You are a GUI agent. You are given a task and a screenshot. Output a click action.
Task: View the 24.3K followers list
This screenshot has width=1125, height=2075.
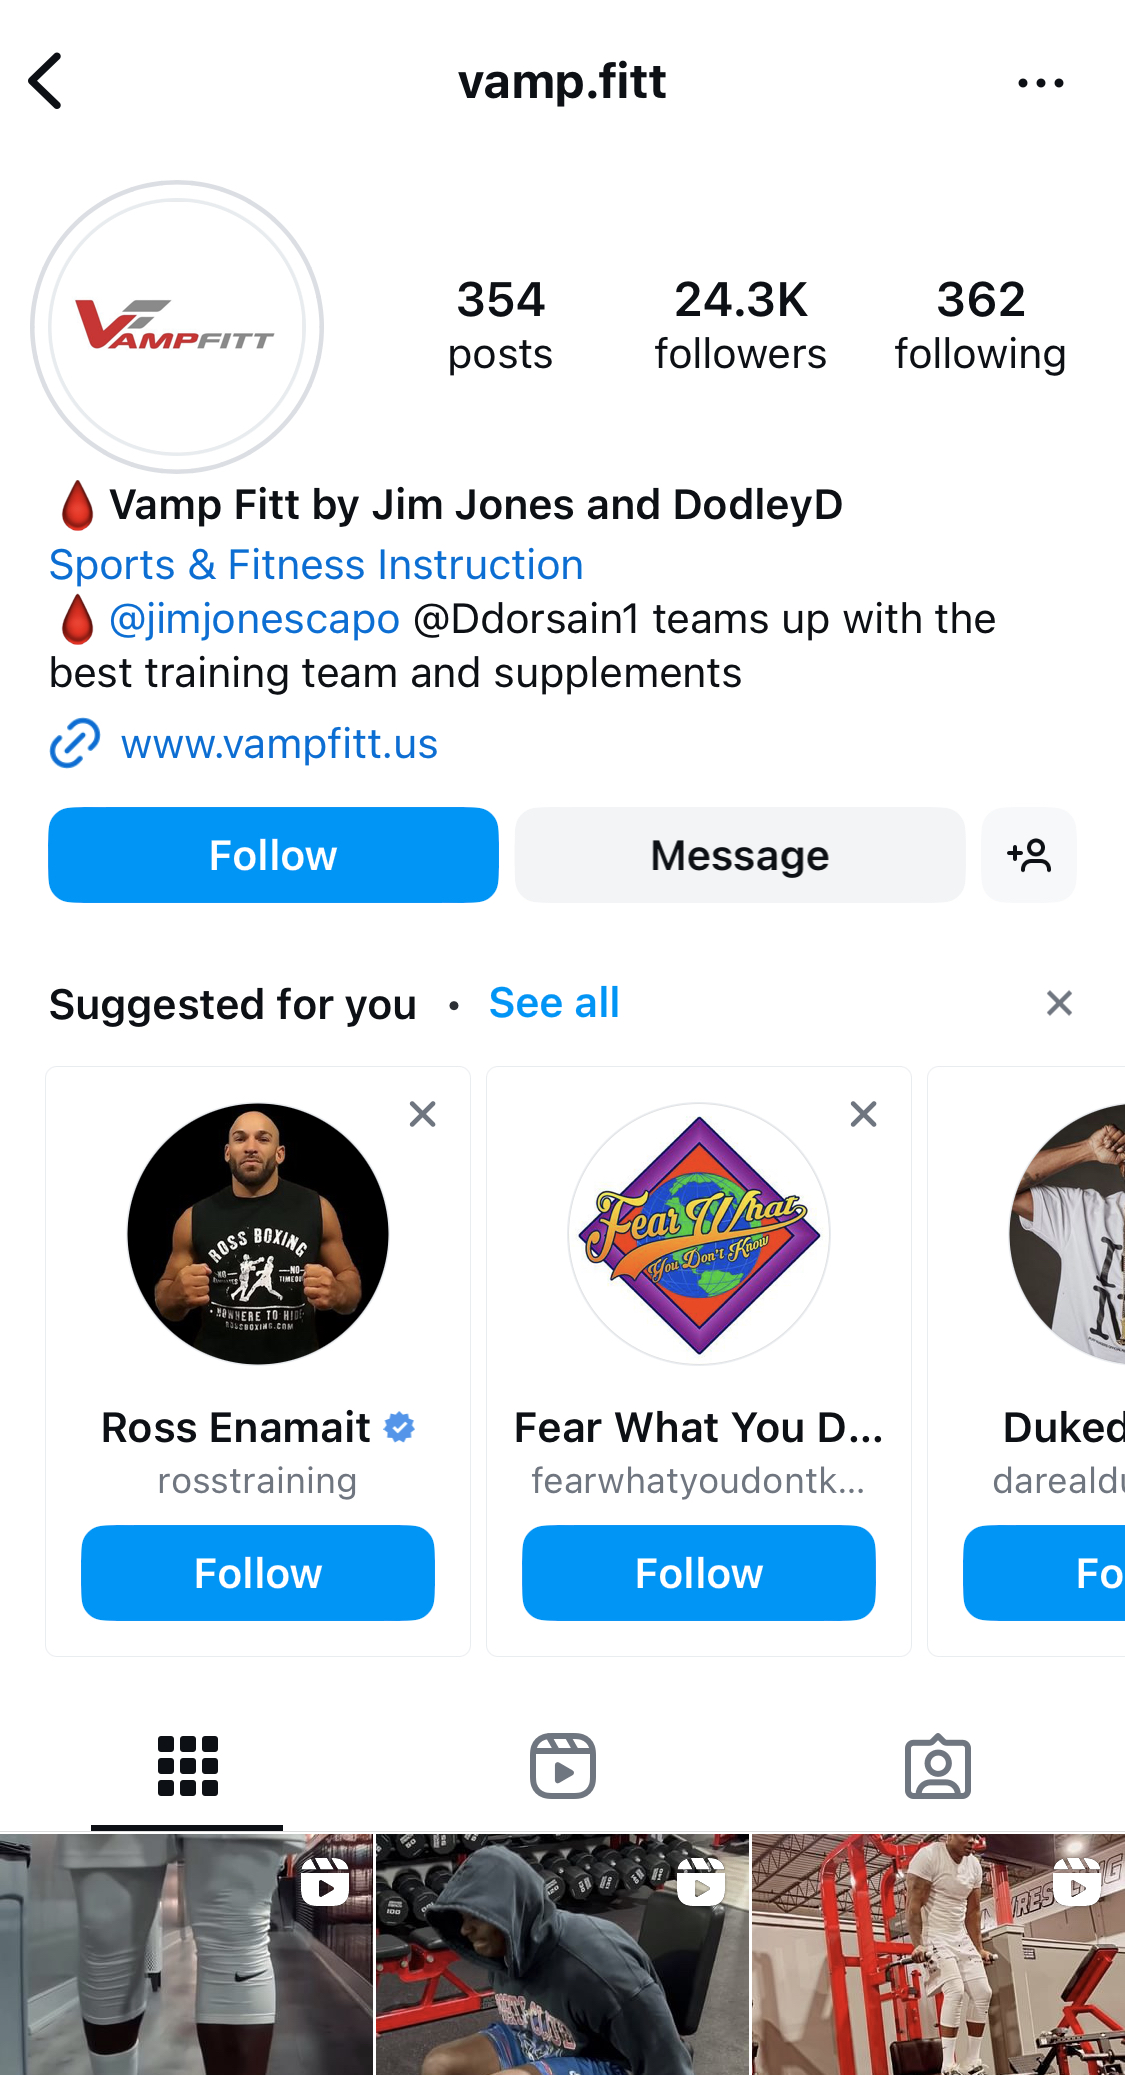[x=740, y=326]
